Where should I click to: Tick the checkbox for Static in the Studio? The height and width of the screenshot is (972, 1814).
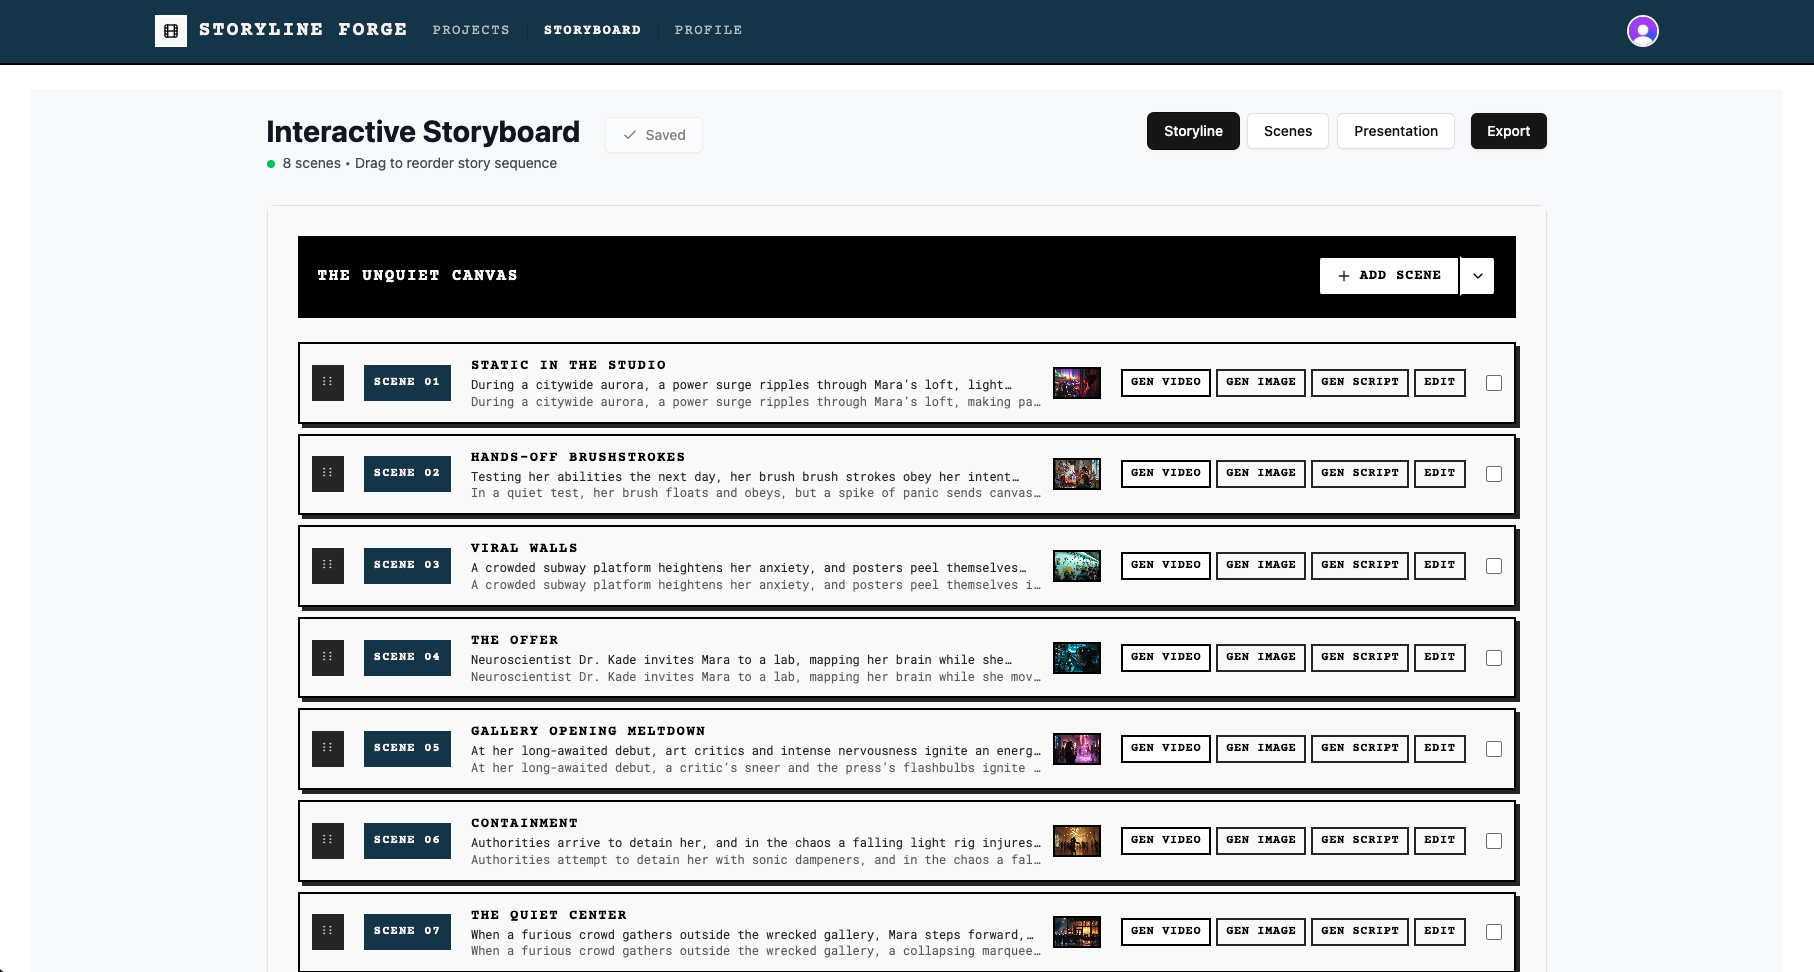(1493, 383)
